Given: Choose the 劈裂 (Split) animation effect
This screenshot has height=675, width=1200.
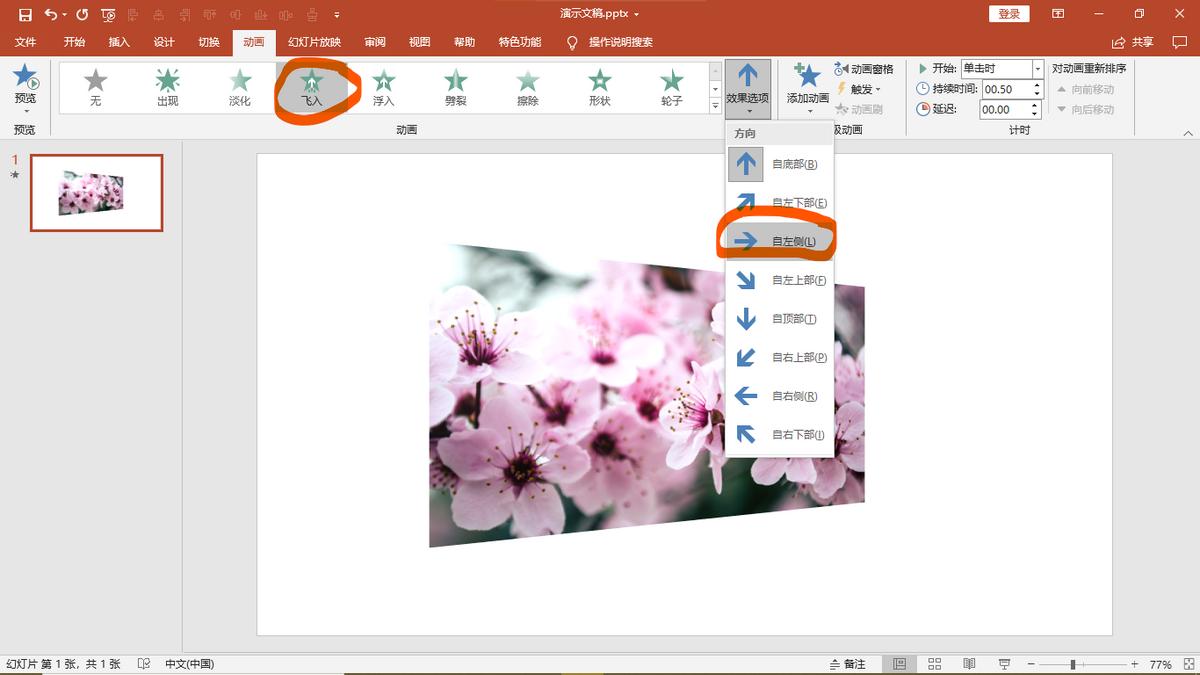Looking at the screenshot, I should click(x=455, y=87).
